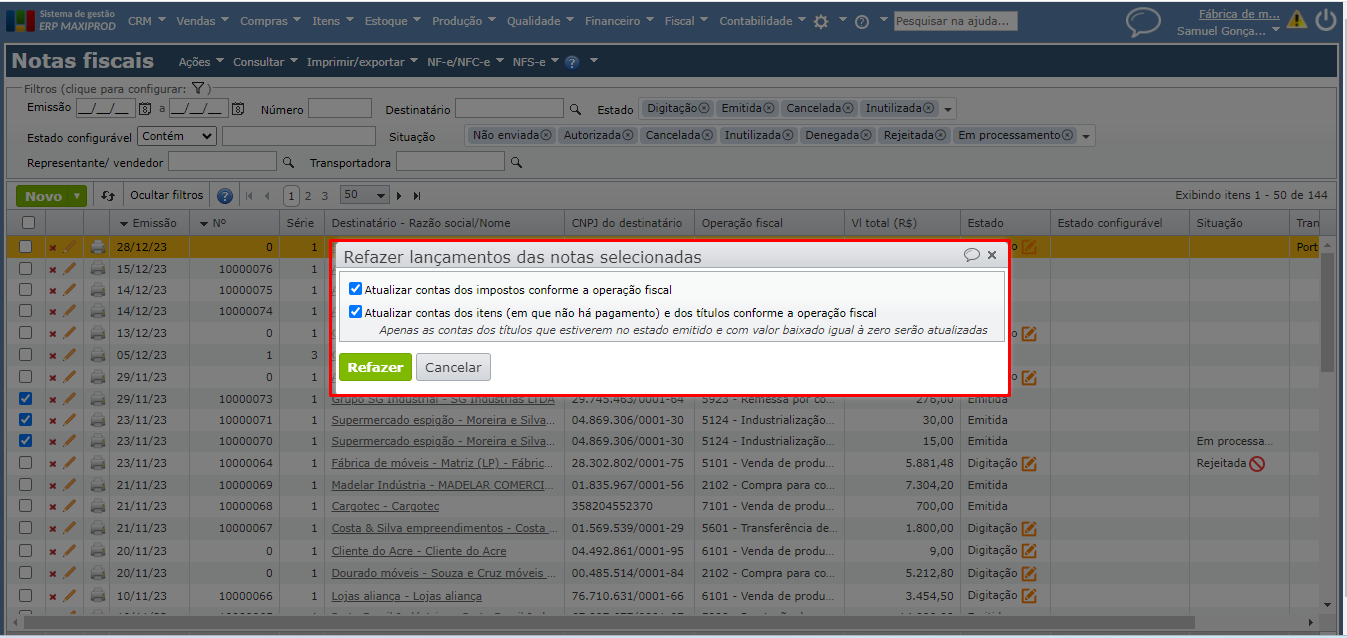1347x638 pixels.
Task: Open the Imprimir/exportar dropdown menu
Action: tap(362, 62)
